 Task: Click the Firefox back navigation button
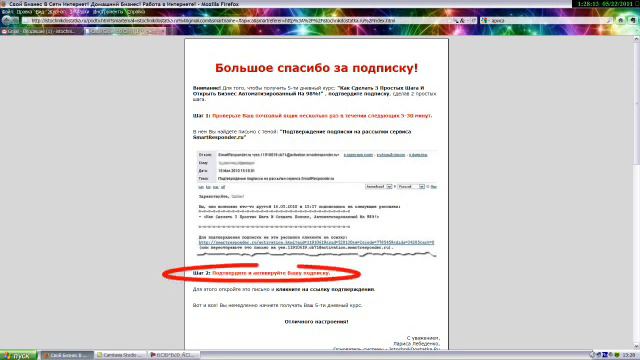pyautogui.click(x=7, y=20)
